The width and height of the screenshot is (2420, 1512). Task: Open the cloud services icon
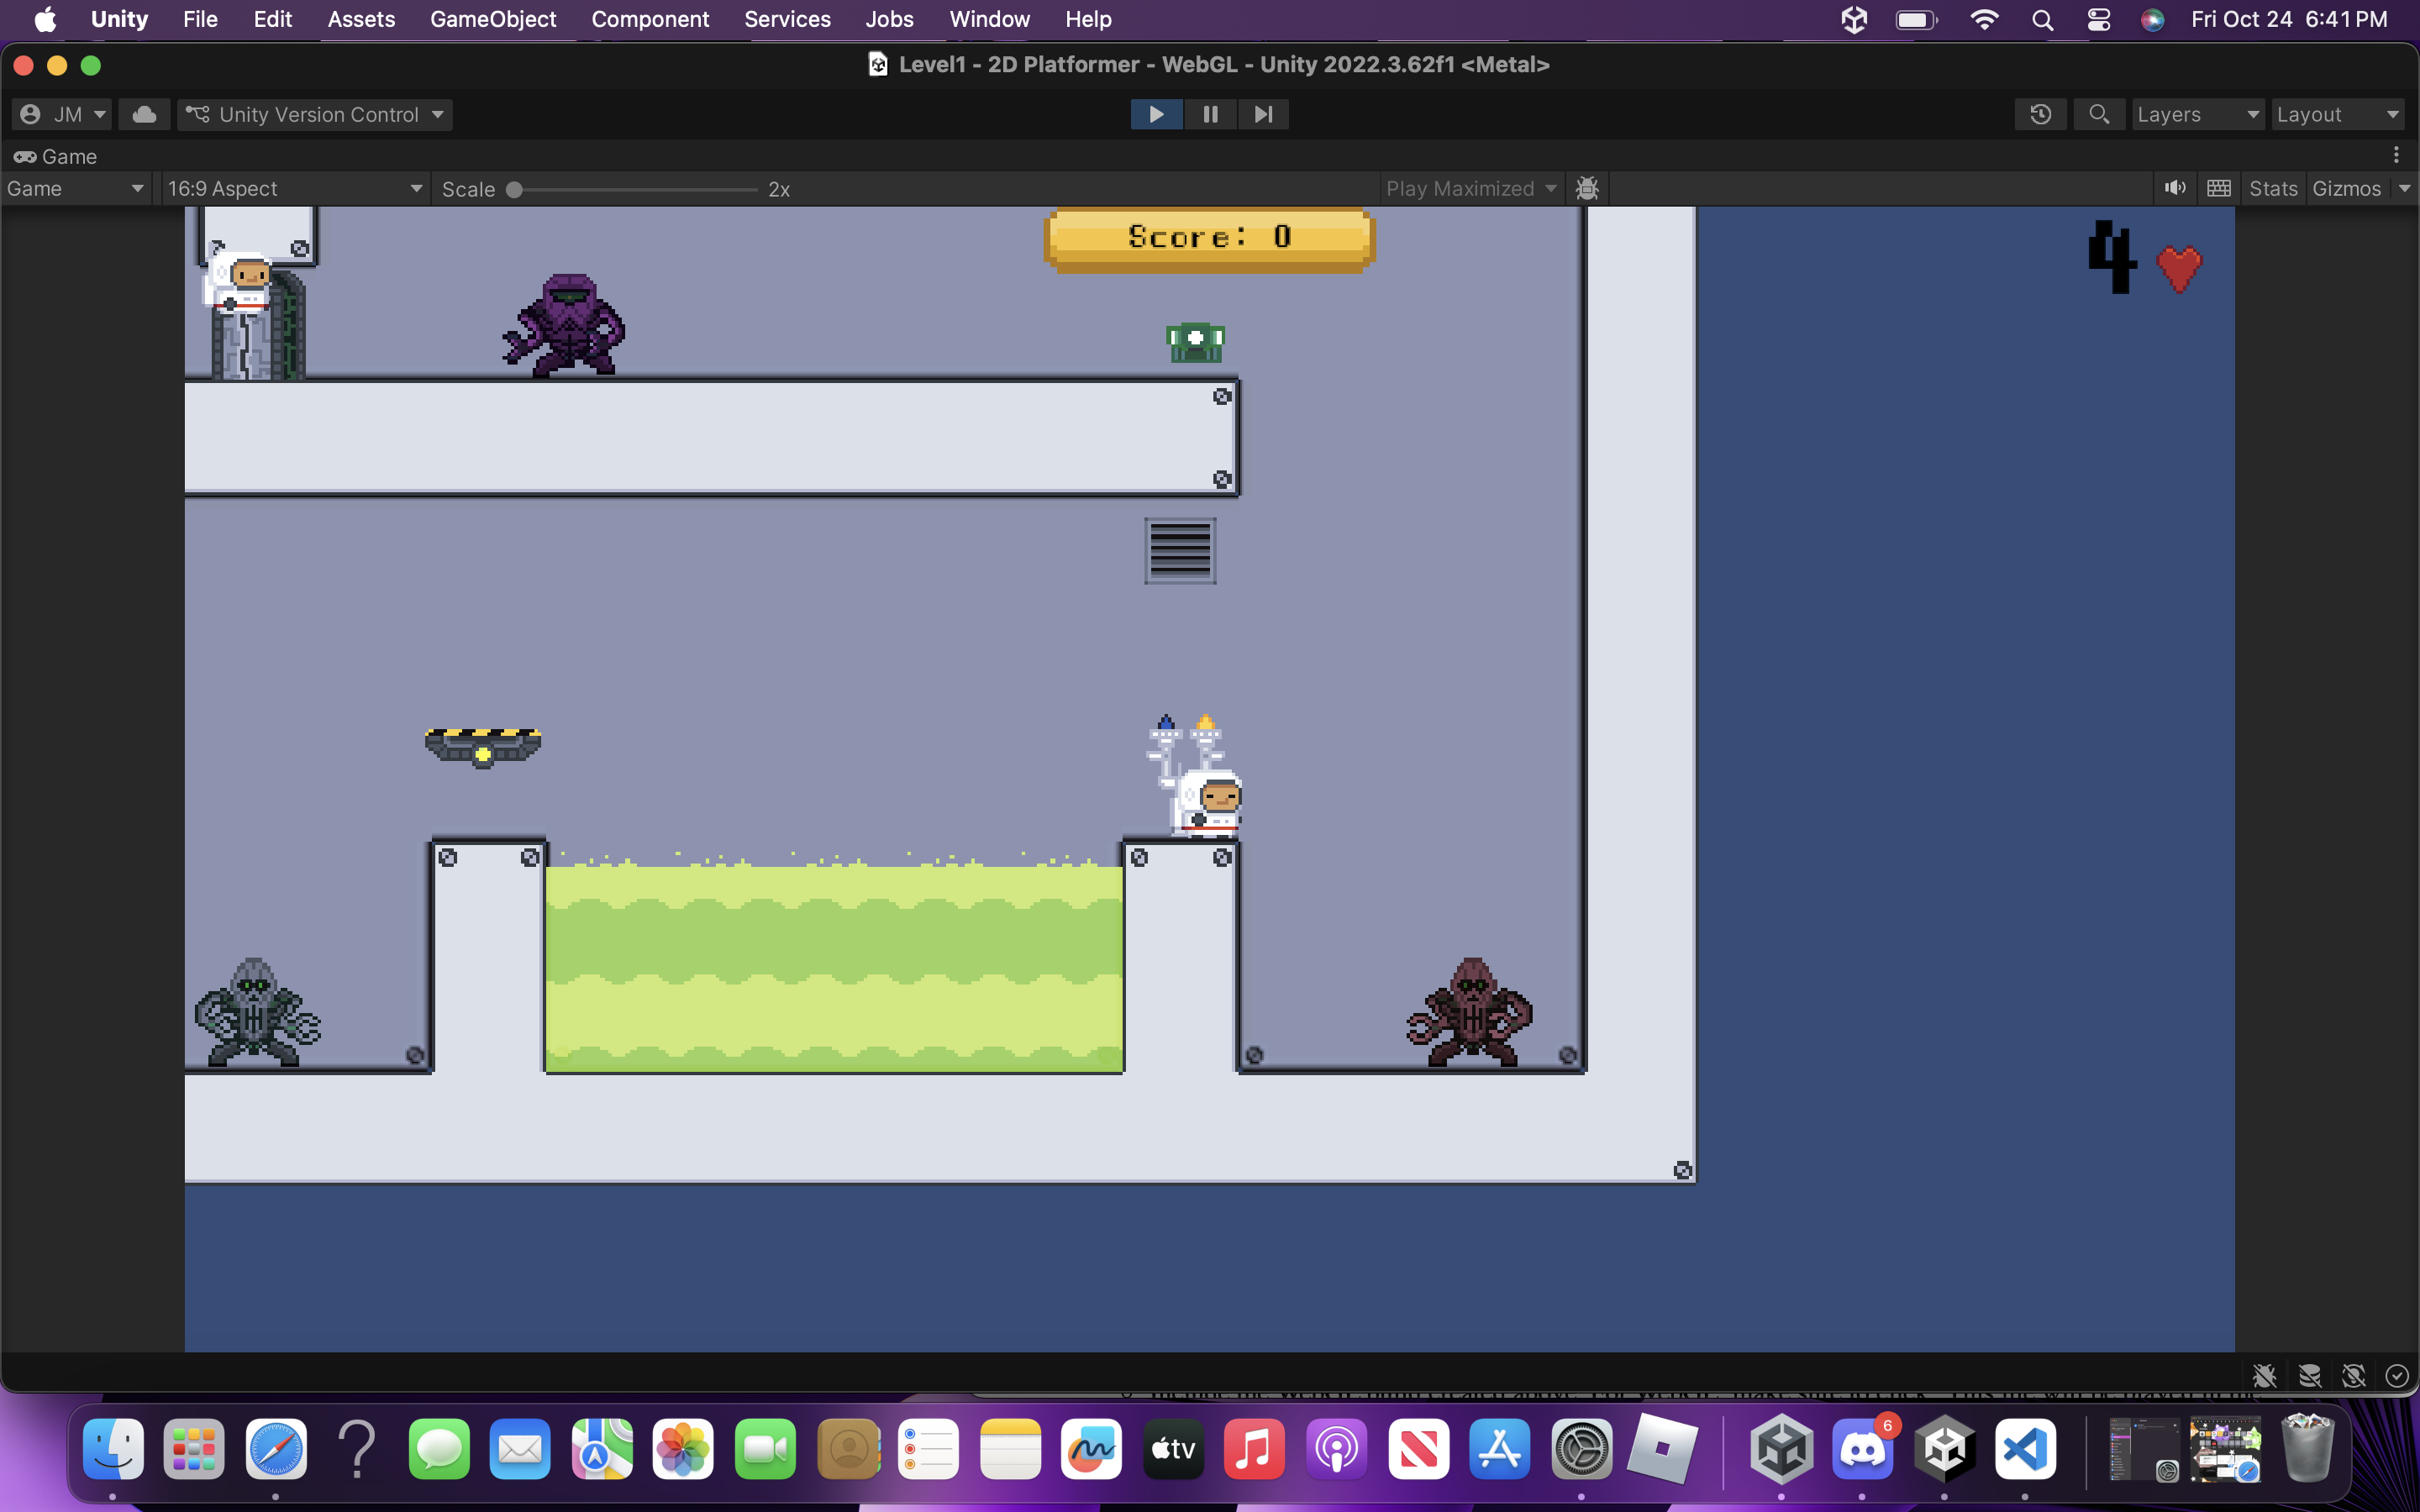pyautogui.click(x=144, y=114)
